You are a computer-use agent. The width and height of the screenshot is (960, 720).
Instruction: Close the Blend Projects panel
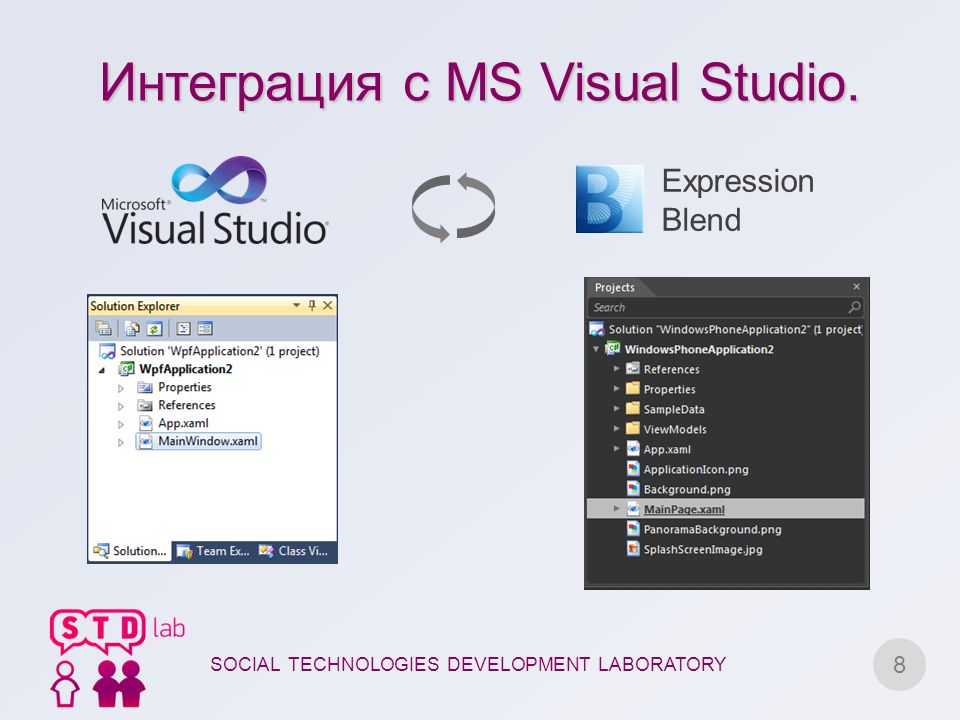tap(857, 287)
